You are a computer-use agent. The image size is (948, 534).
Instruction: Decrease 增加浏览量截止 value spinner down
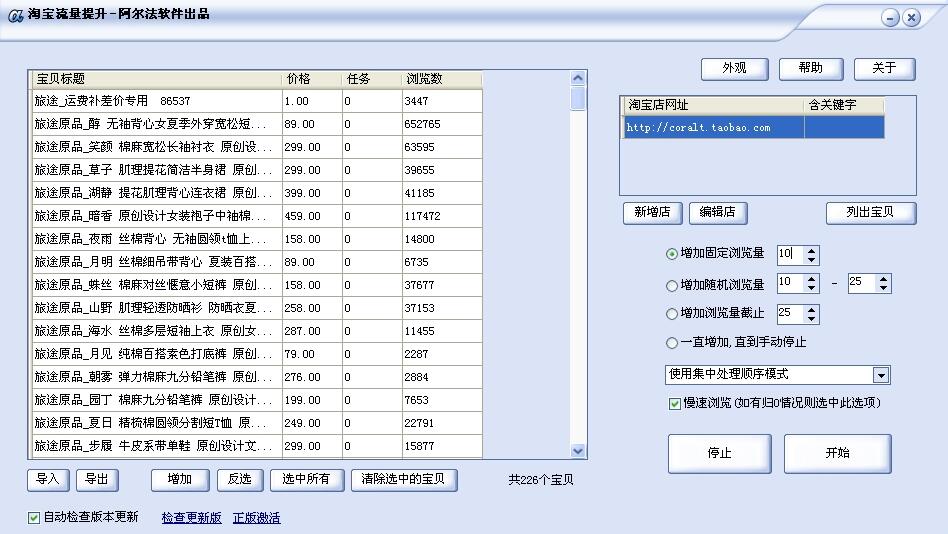click(811, 319)
